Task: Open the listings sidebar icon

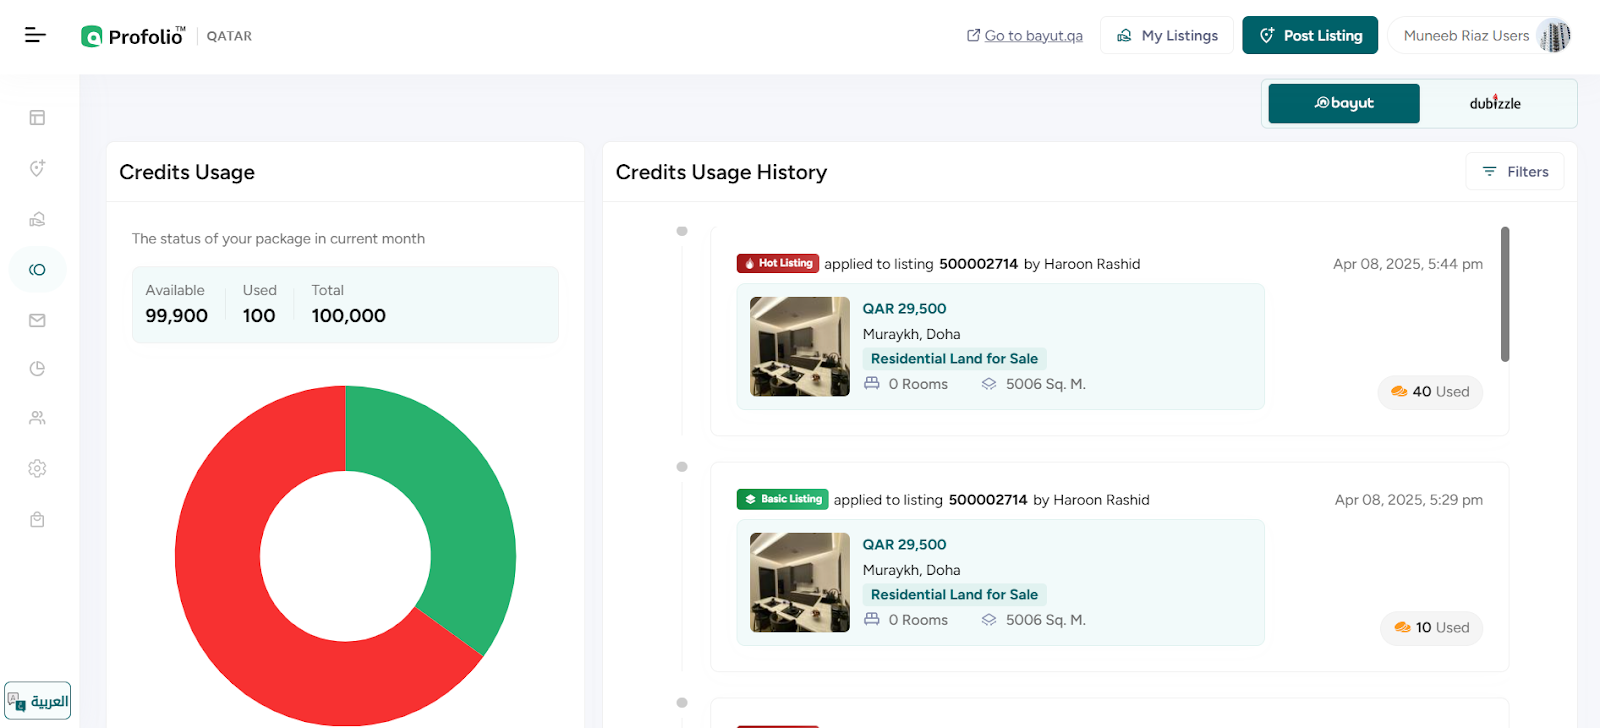Action: click(x=37, y=219)
